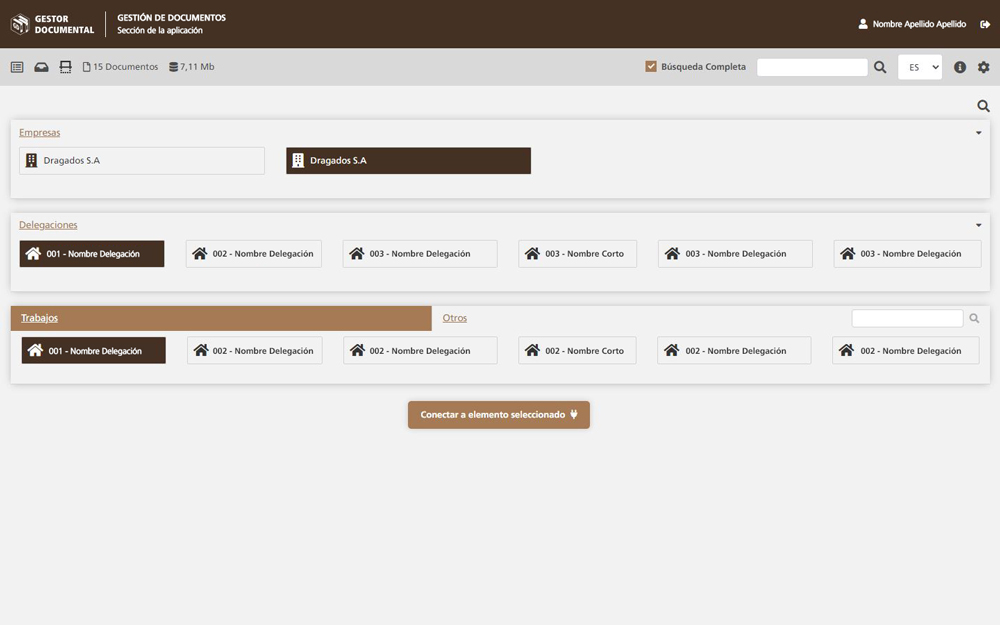Open the inbox tray icon
The width and height of the screenshot is (1000, 625).
41,67
